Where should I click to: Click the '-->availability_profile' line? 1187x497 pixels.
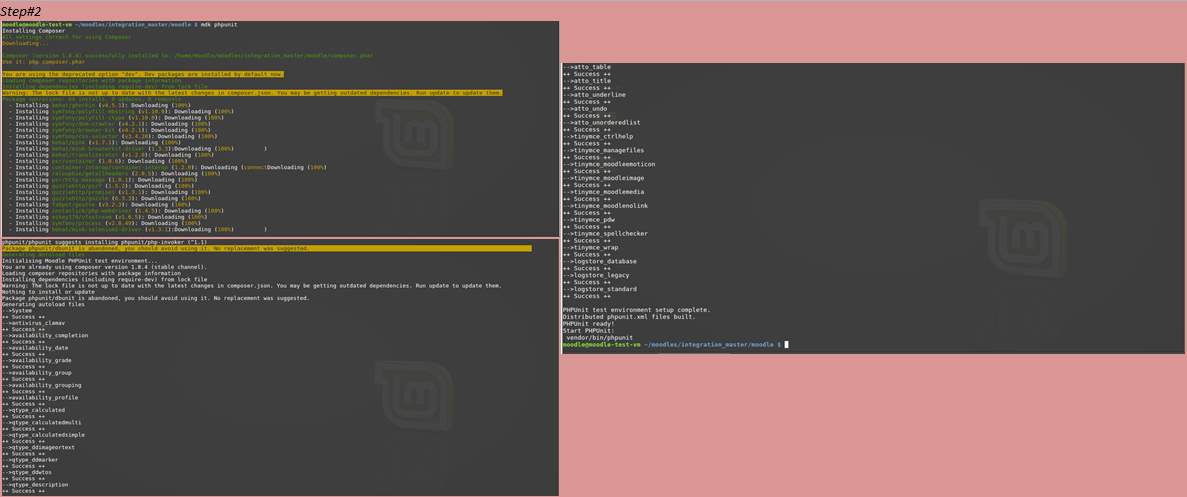coord(40,397)
